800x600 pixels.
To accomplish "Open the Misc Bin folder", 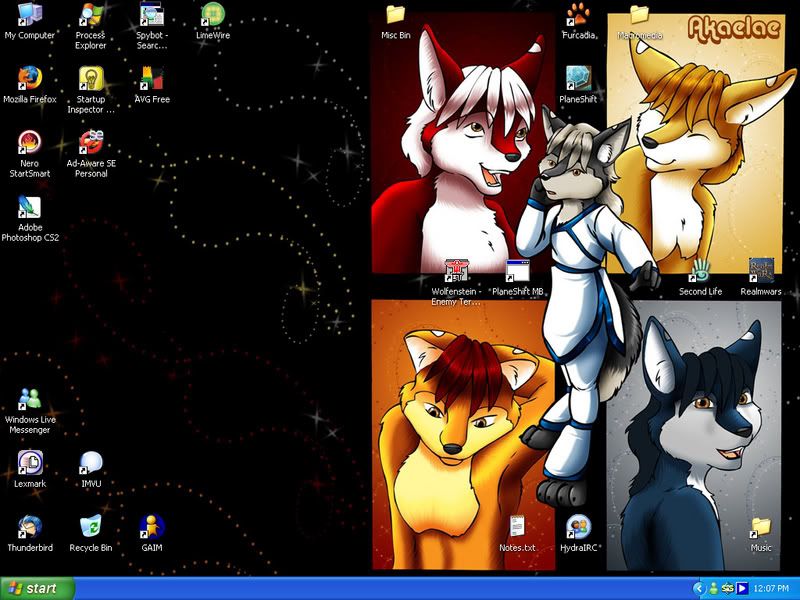I will pos(395,21).
